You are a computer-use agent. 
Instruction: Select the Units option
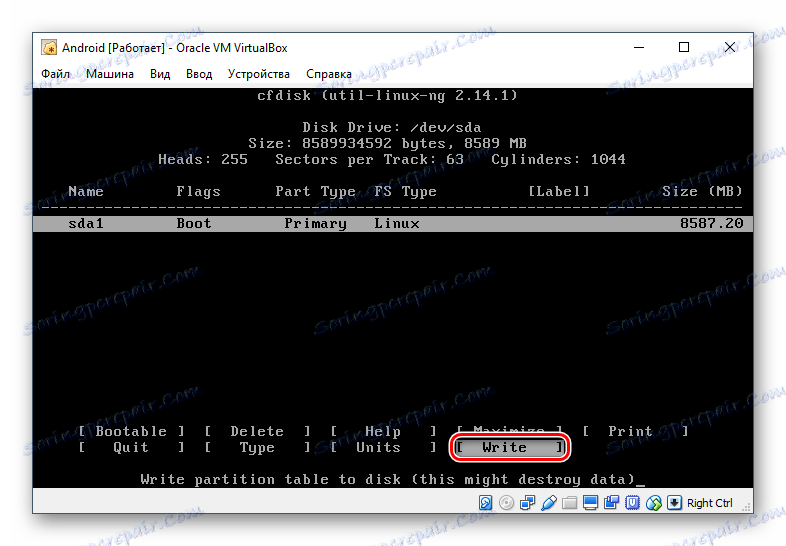click(383, 447)
